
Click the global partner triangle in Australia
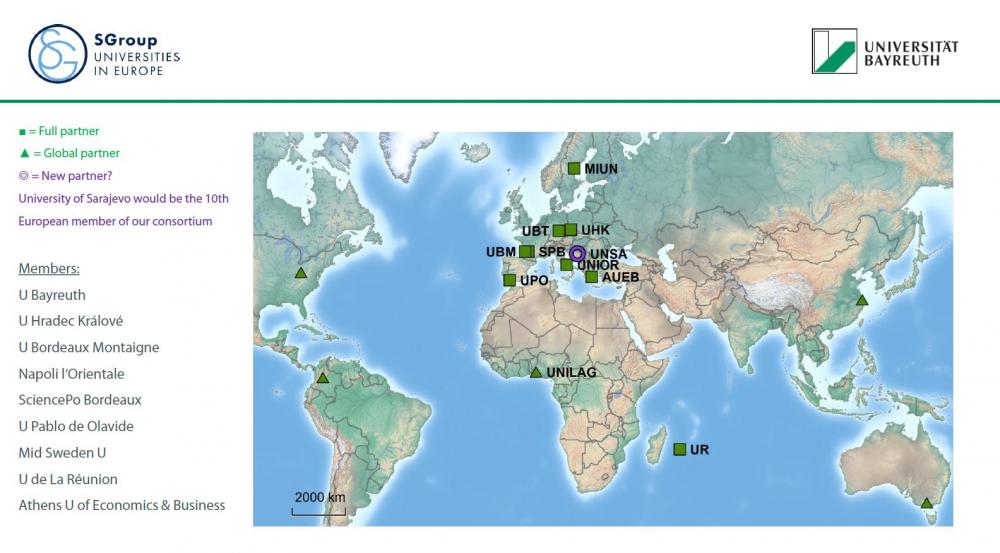click(927, 503)
